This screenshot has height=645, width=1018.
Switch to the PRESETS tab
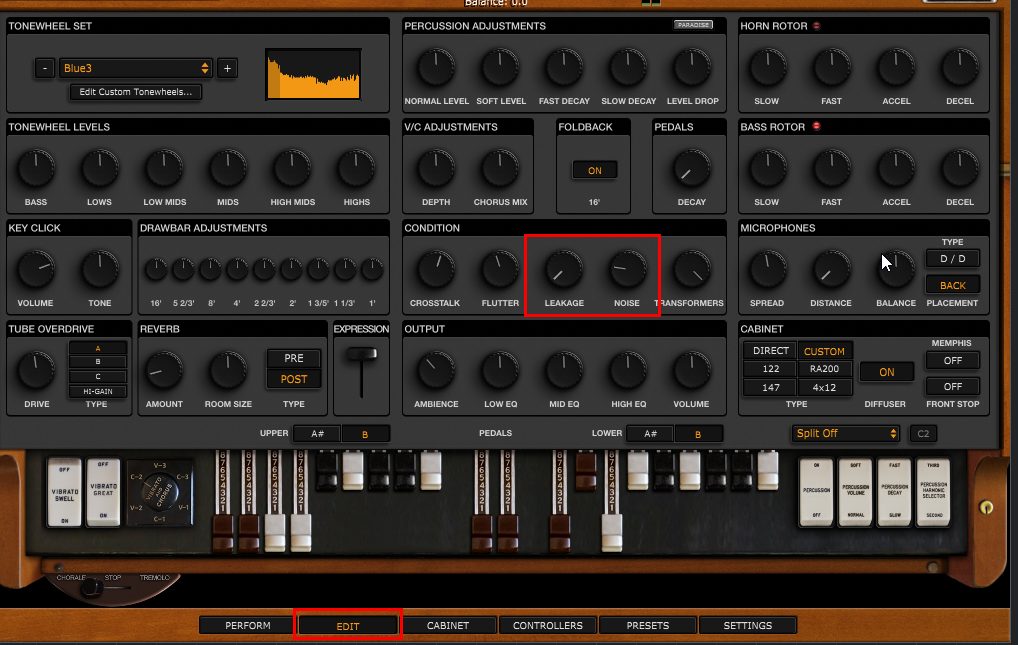pos(647,626)
